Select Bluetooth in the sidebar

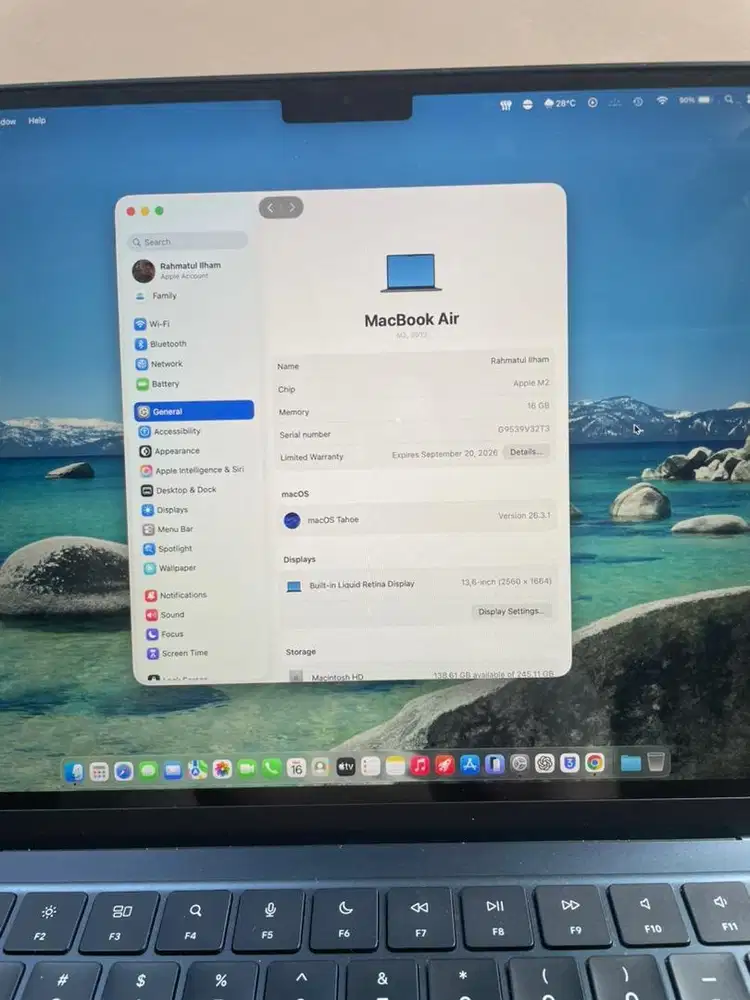pos(161,344)
